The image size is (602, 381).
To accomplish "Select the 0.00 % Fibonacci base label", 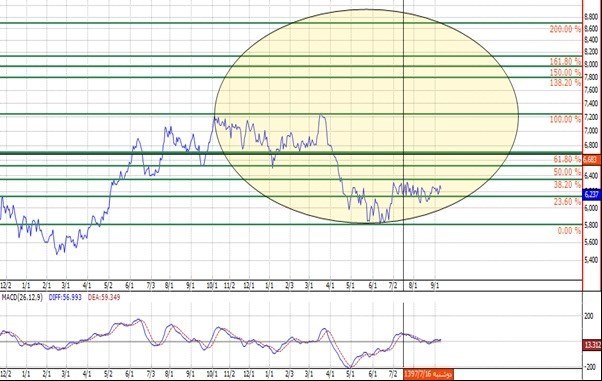I will click(x=569, y=230).
